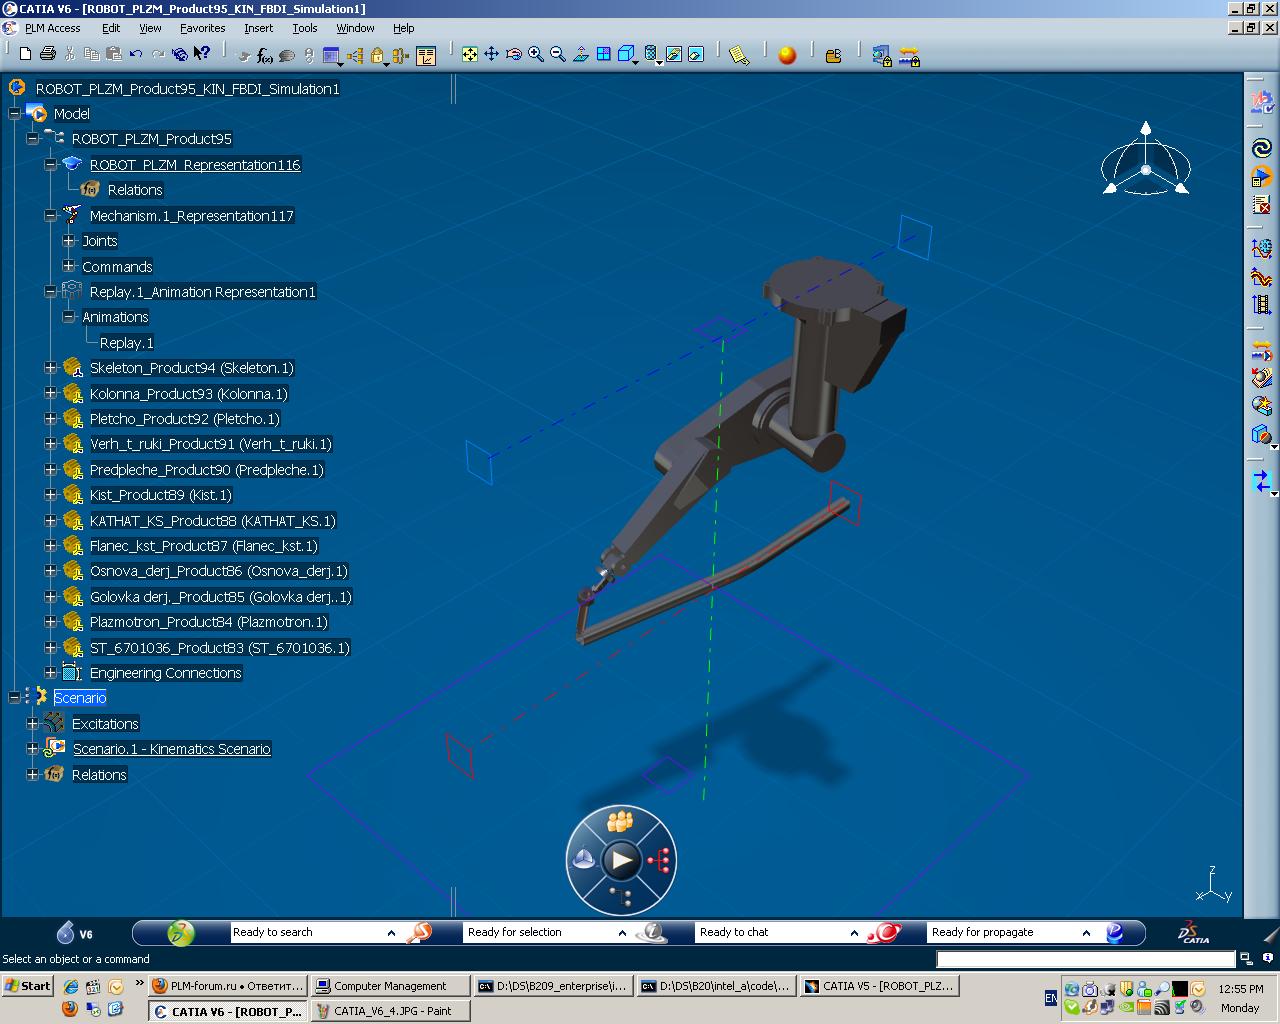Open the Help menu
The image size is (1280, 1024).
pos(403,28)
